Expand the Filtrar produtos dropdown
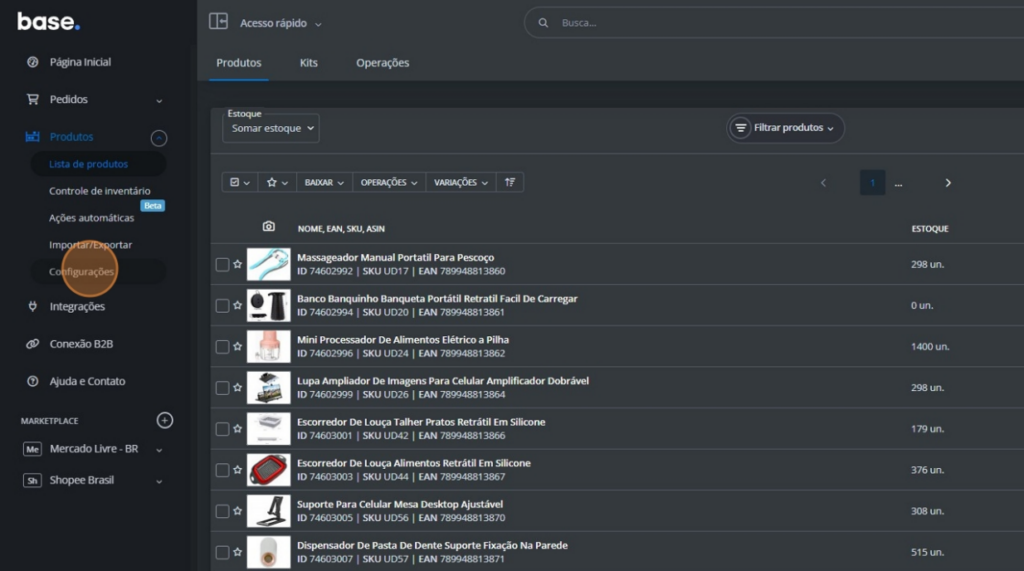 click(785, 128)
